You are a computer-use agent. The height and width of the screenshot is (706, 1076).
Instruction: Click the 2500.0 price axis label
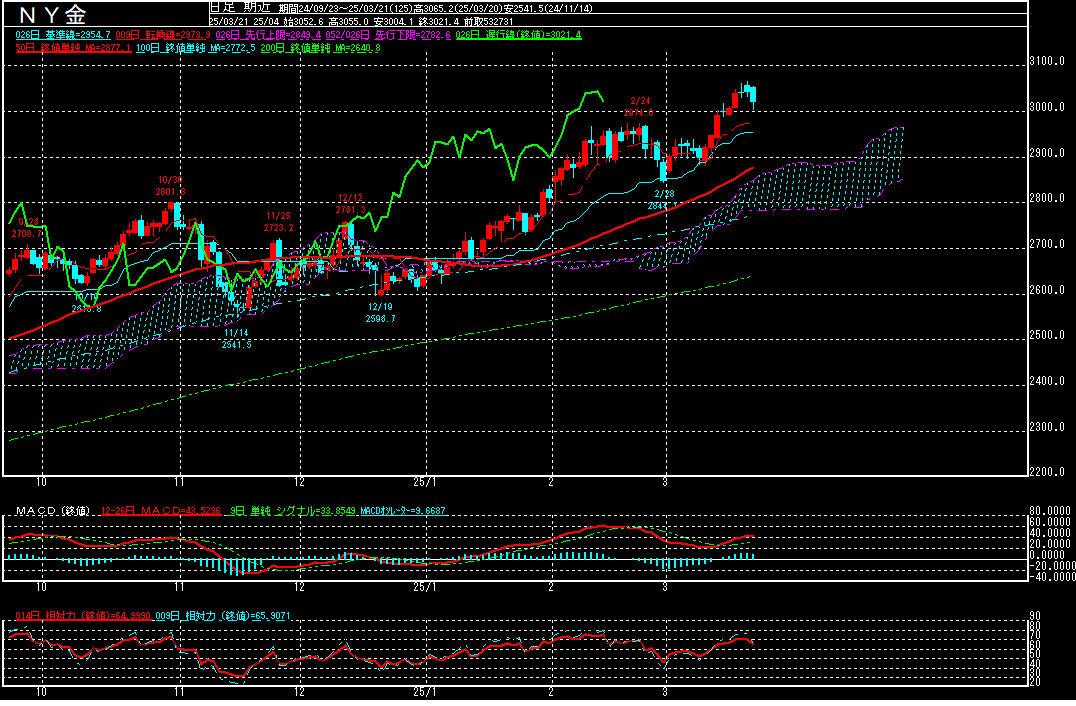point(1046,336)
